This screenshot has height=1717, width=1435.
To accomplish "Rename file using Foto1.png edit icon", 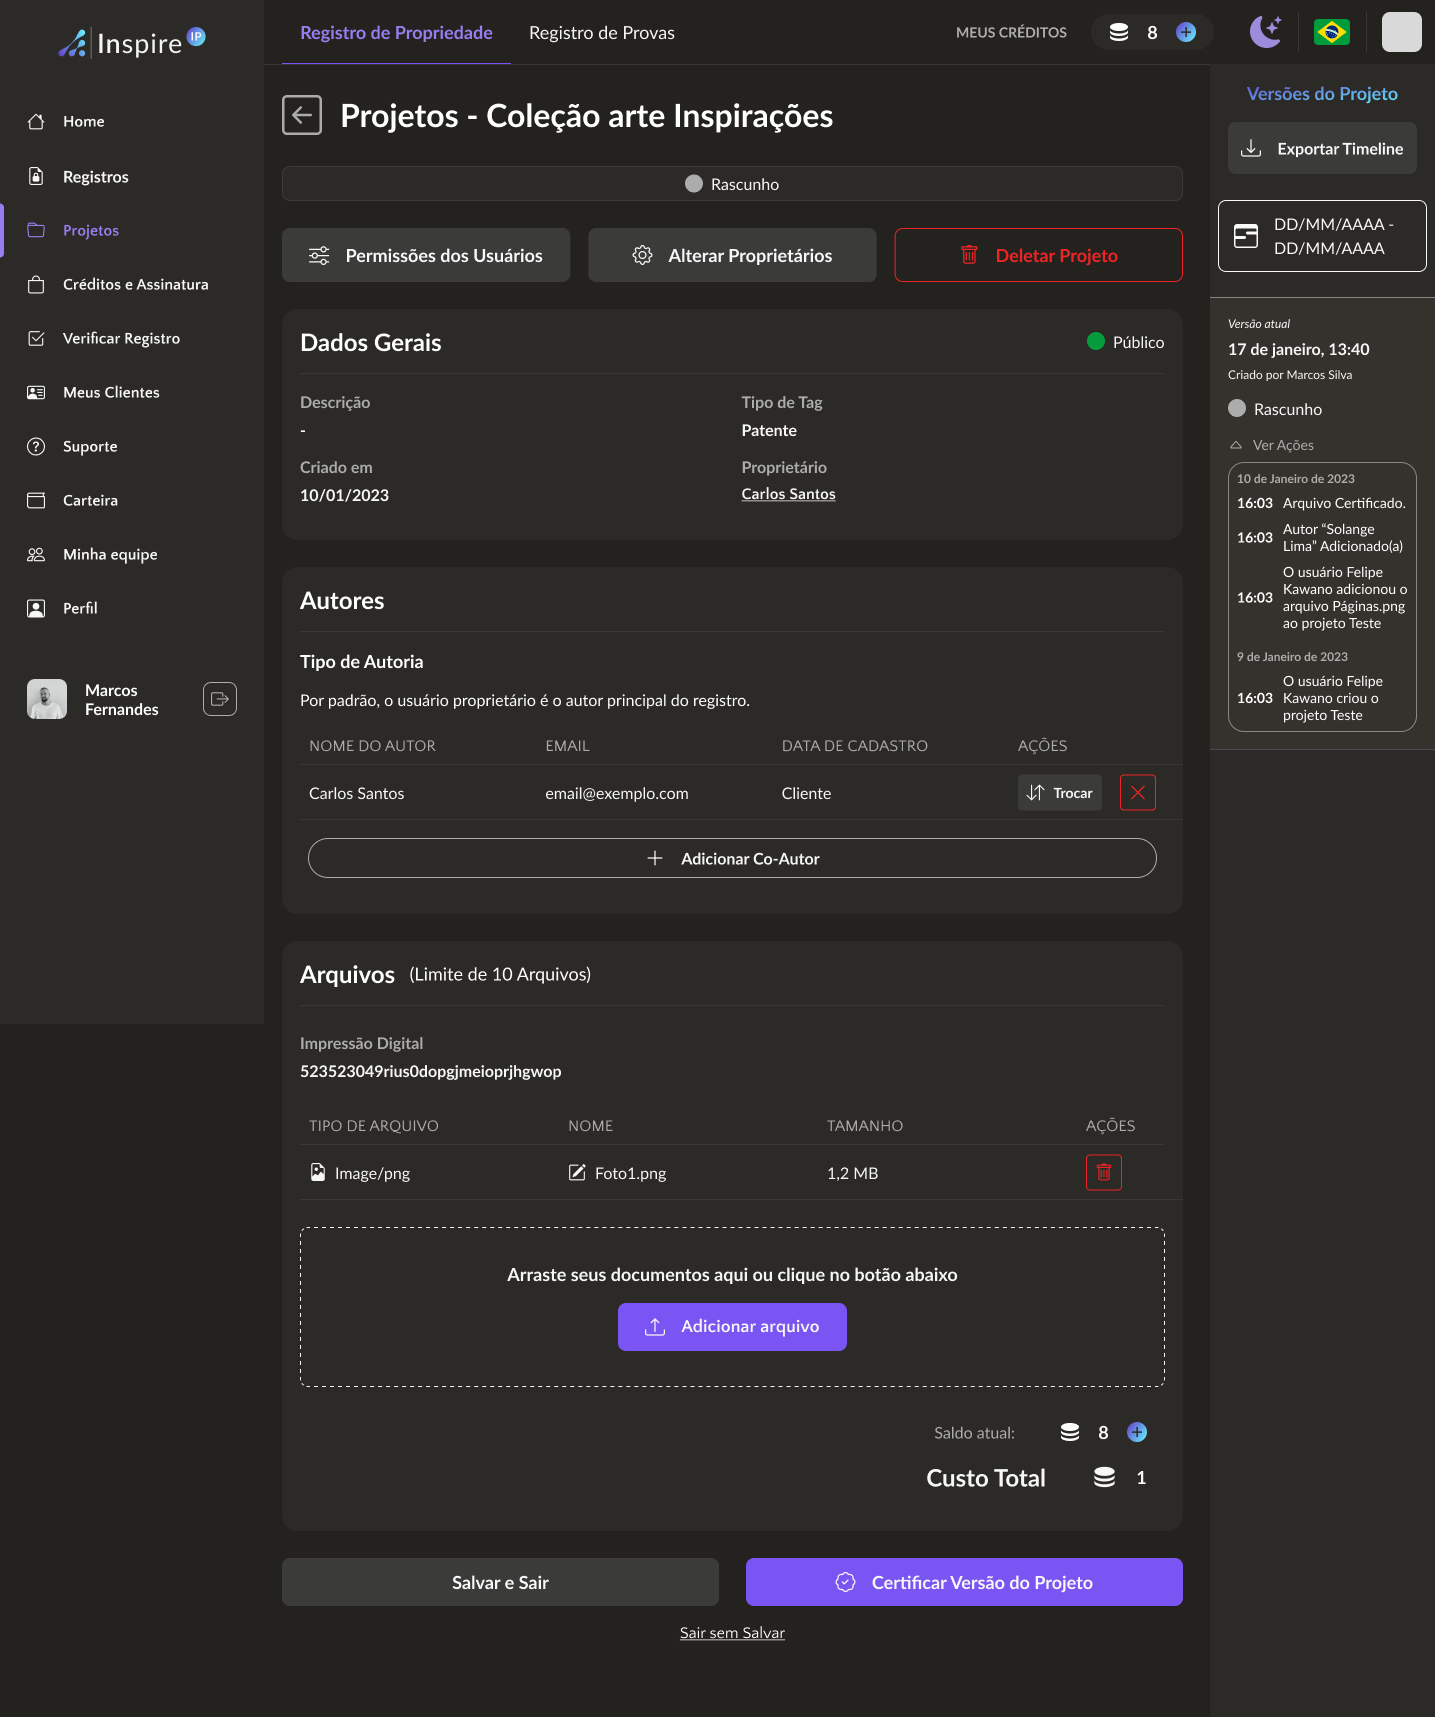I will pyautogui.click(x=577, y=1173).
